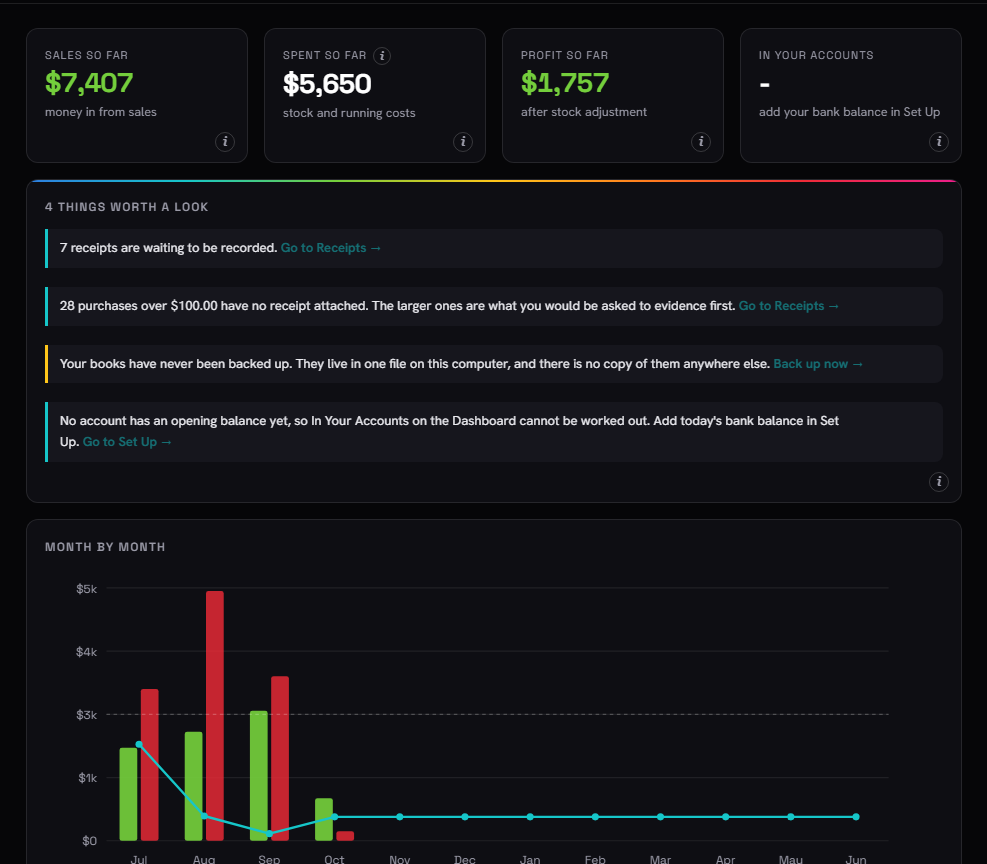Screen dimensions: 987x864
Task: Click the green October sales bar
Action: (324, 819)
